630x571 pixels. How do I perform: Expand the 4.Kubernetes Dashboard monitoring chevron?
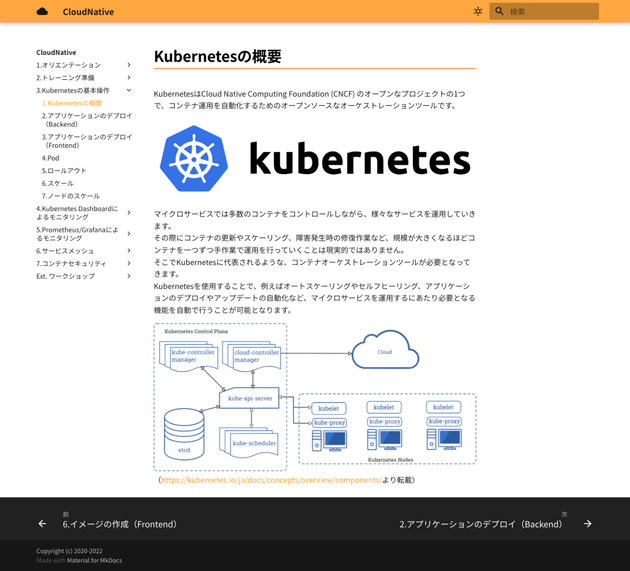[129, 212]
